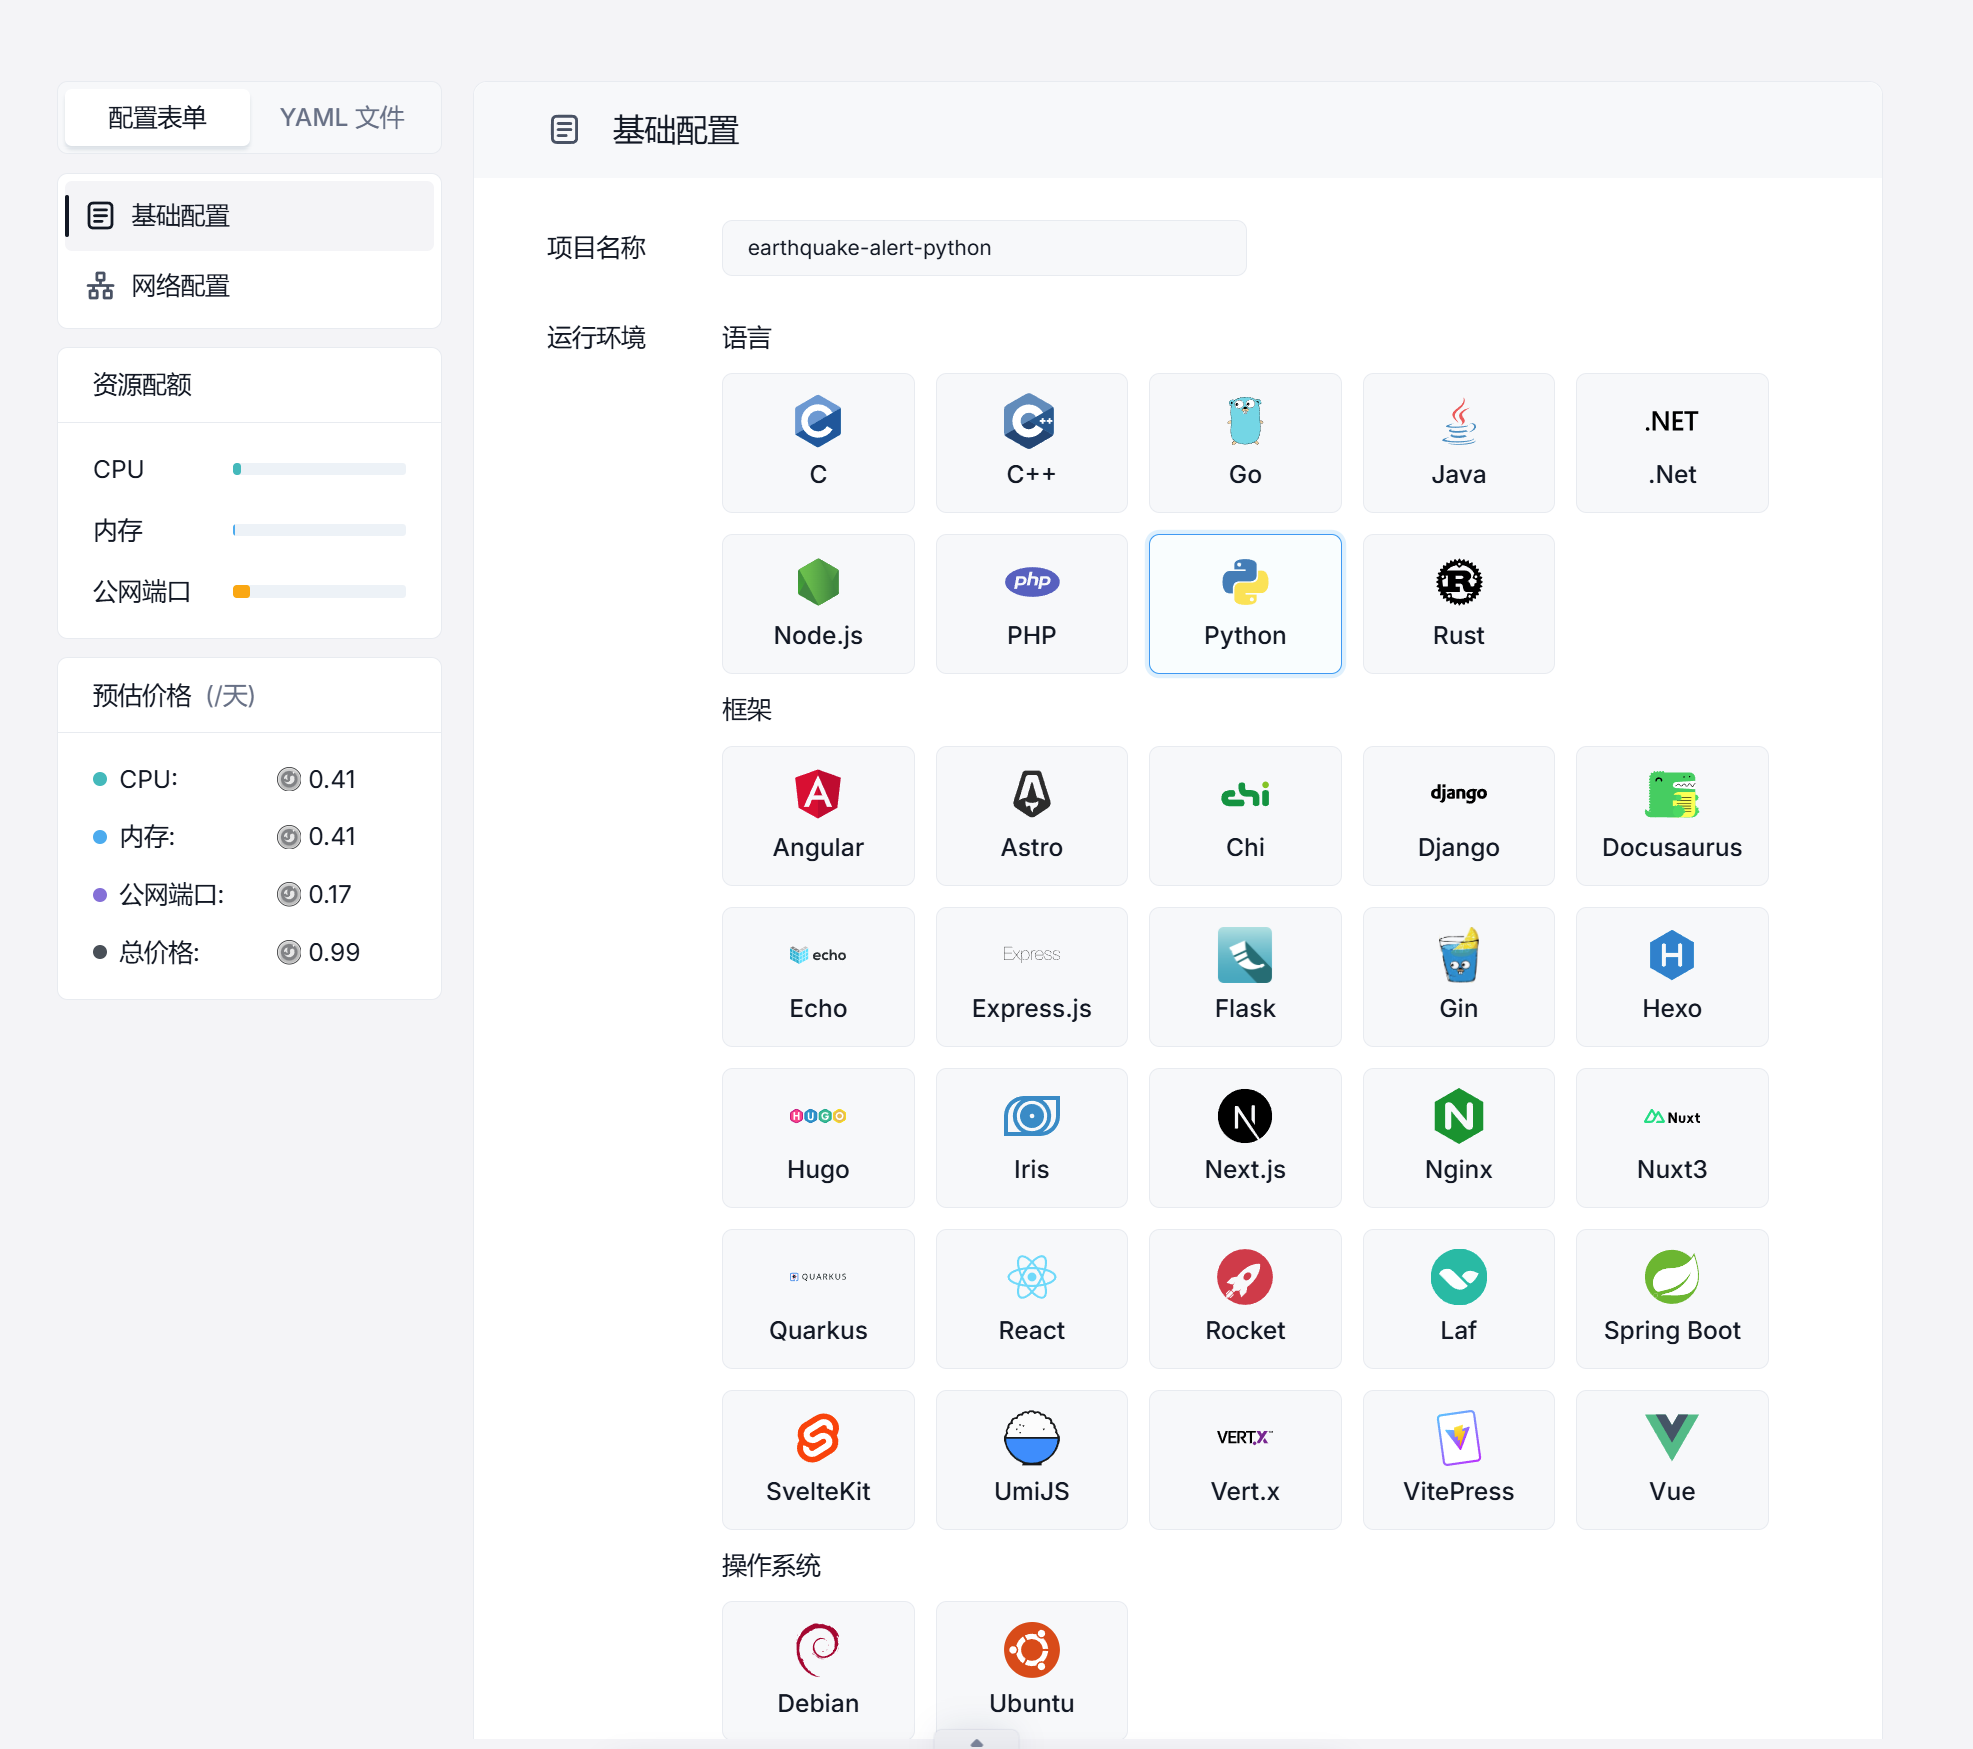1973x1749 pixels.
Task: Click the 公网端口 quota progress bar
Action: [x=319, y=592]
